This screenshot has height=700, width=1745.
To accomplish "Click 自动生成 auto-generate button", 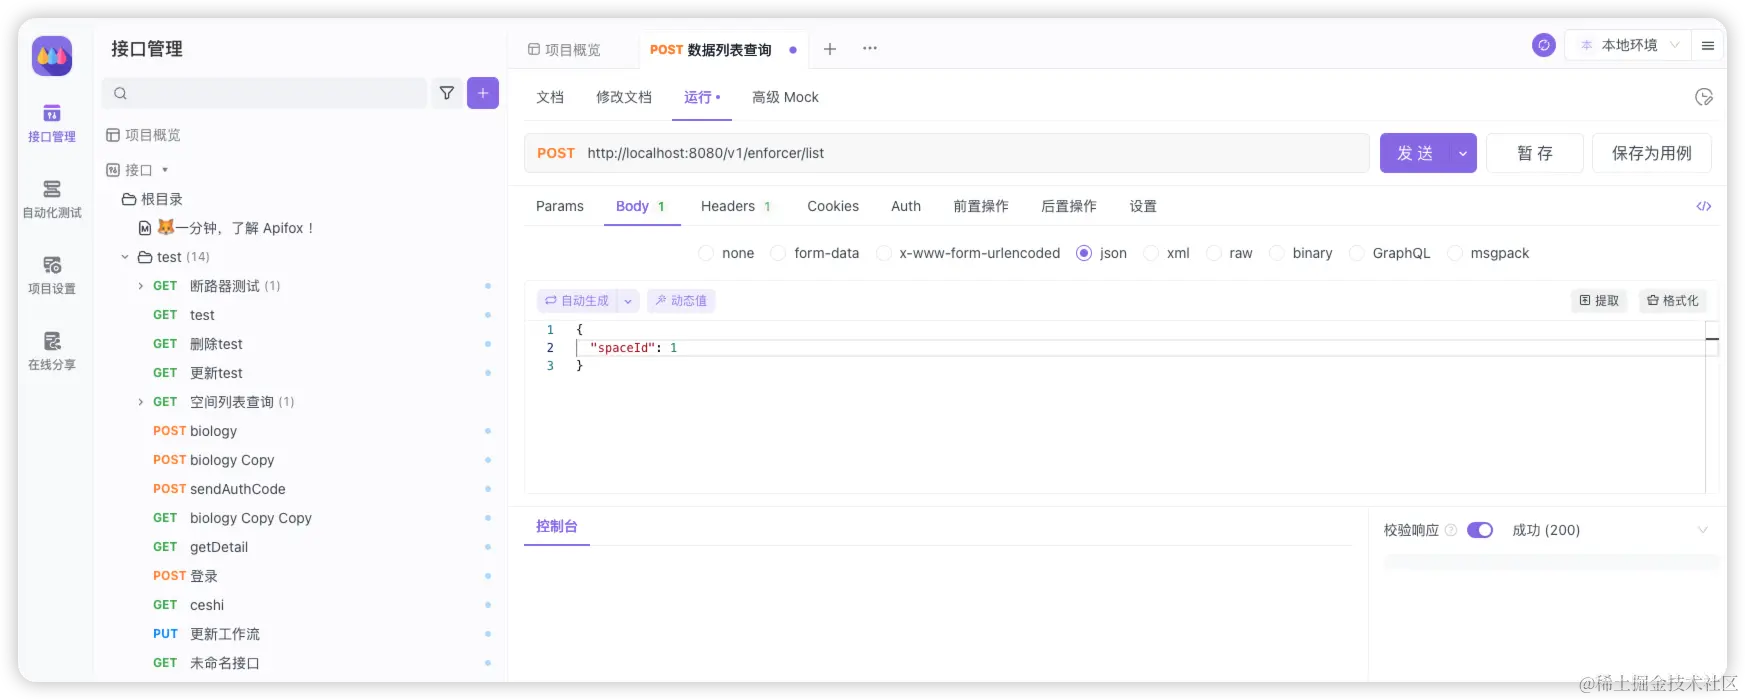I will click(x=577, y=301).
